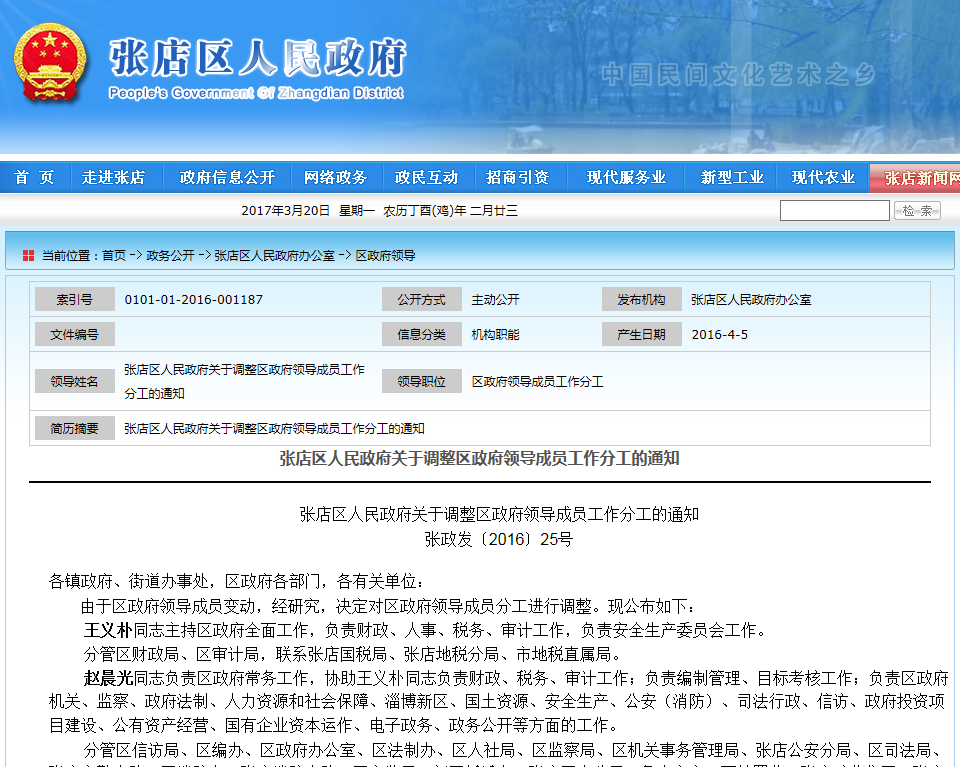Follow the 政务公开 breadcrumb link

pyautogui.click(x=170, y=256)
